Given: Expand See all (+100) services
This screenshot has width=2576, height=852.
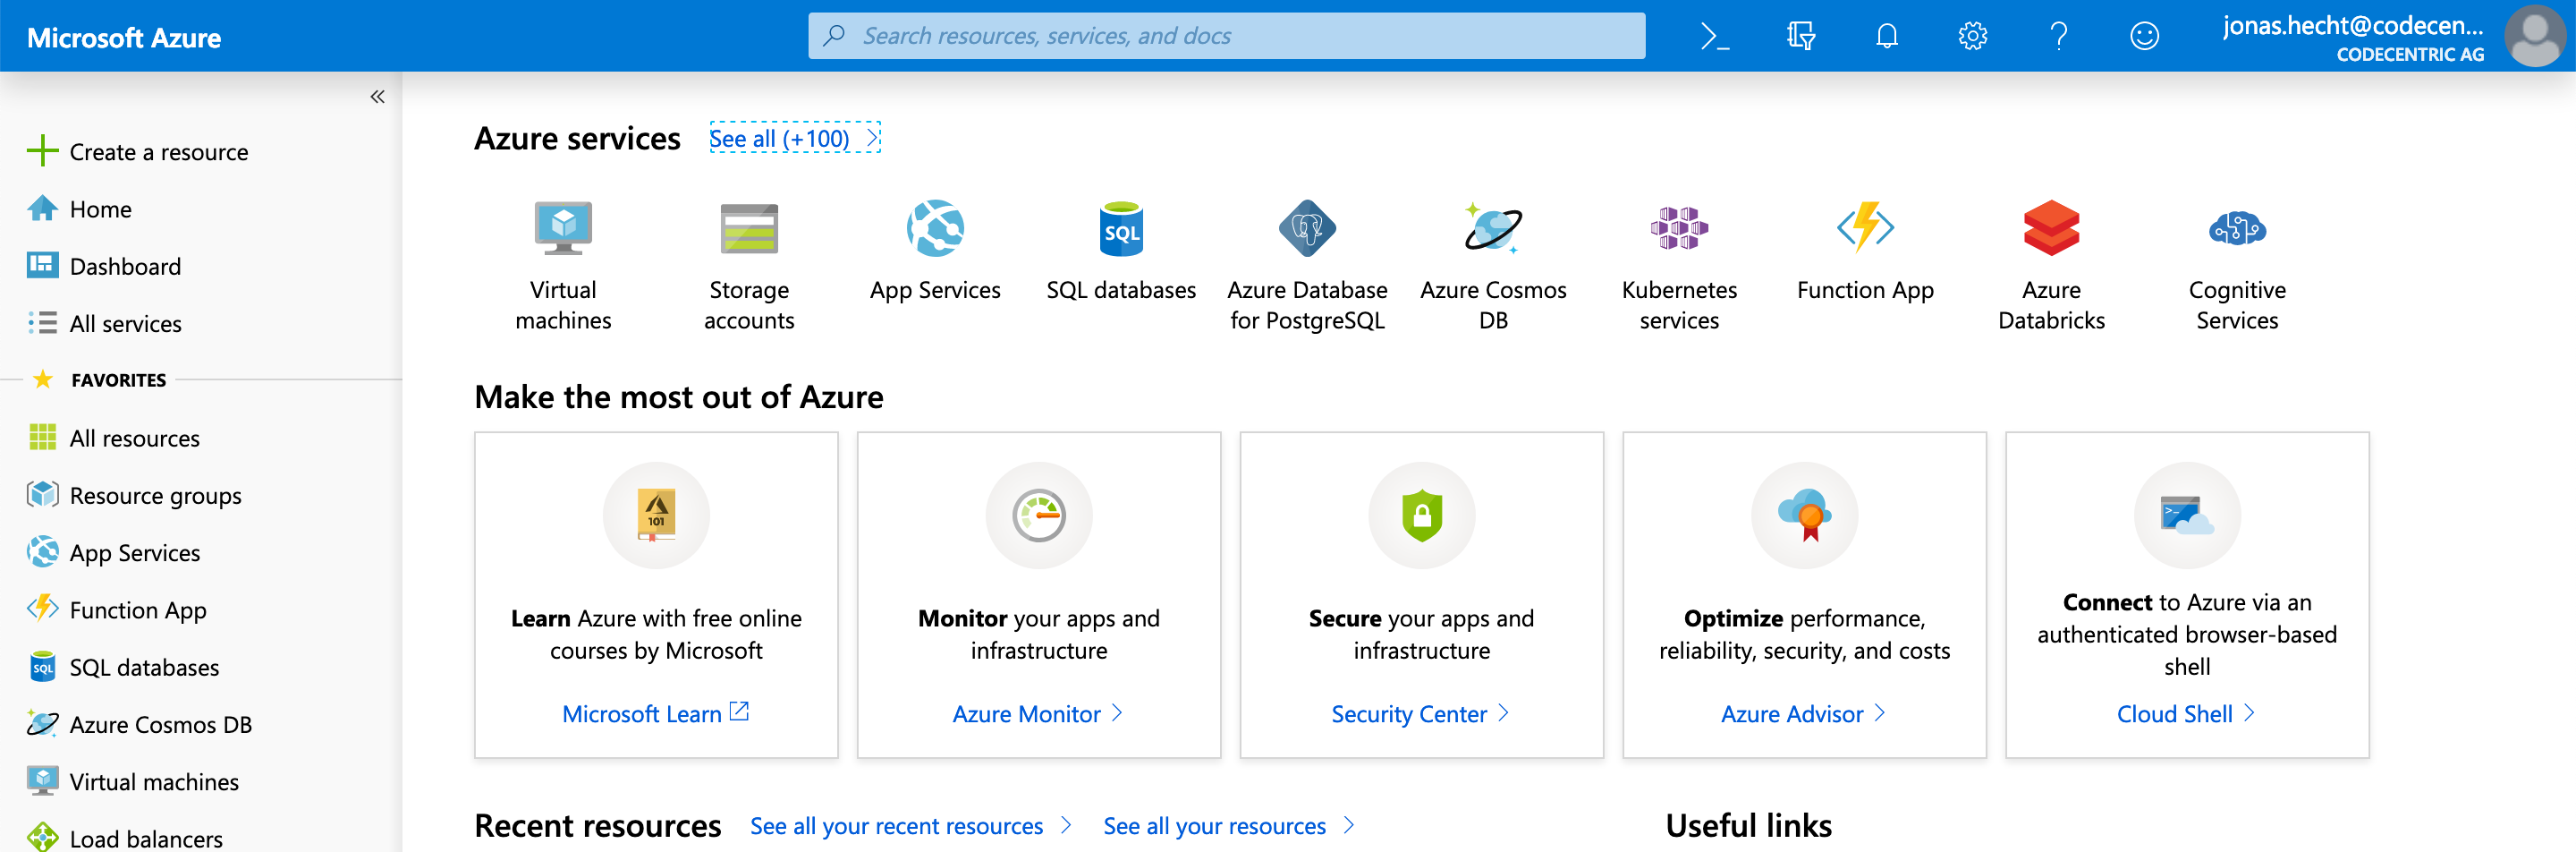Looking at the screenshot, I should (794, 138).
